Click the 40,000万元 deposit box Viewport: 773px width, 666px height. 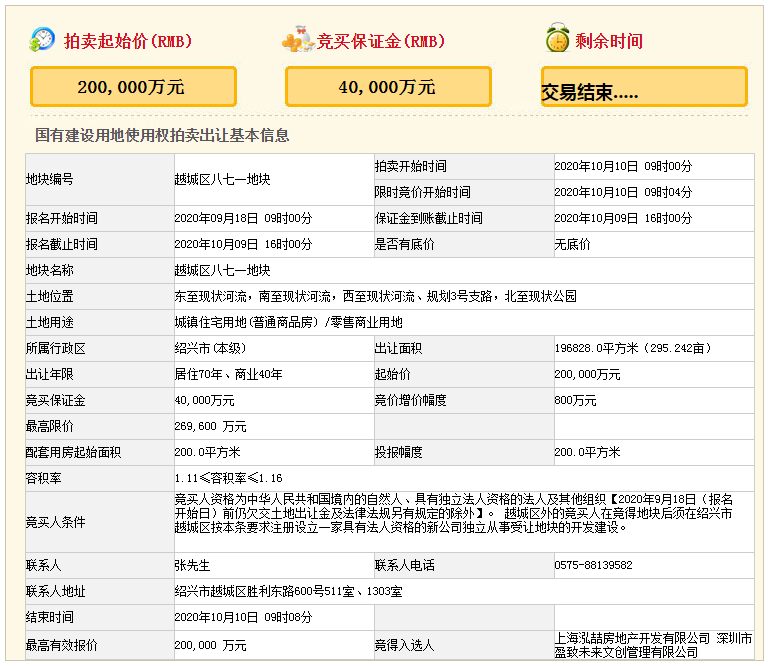coord(388,87)
